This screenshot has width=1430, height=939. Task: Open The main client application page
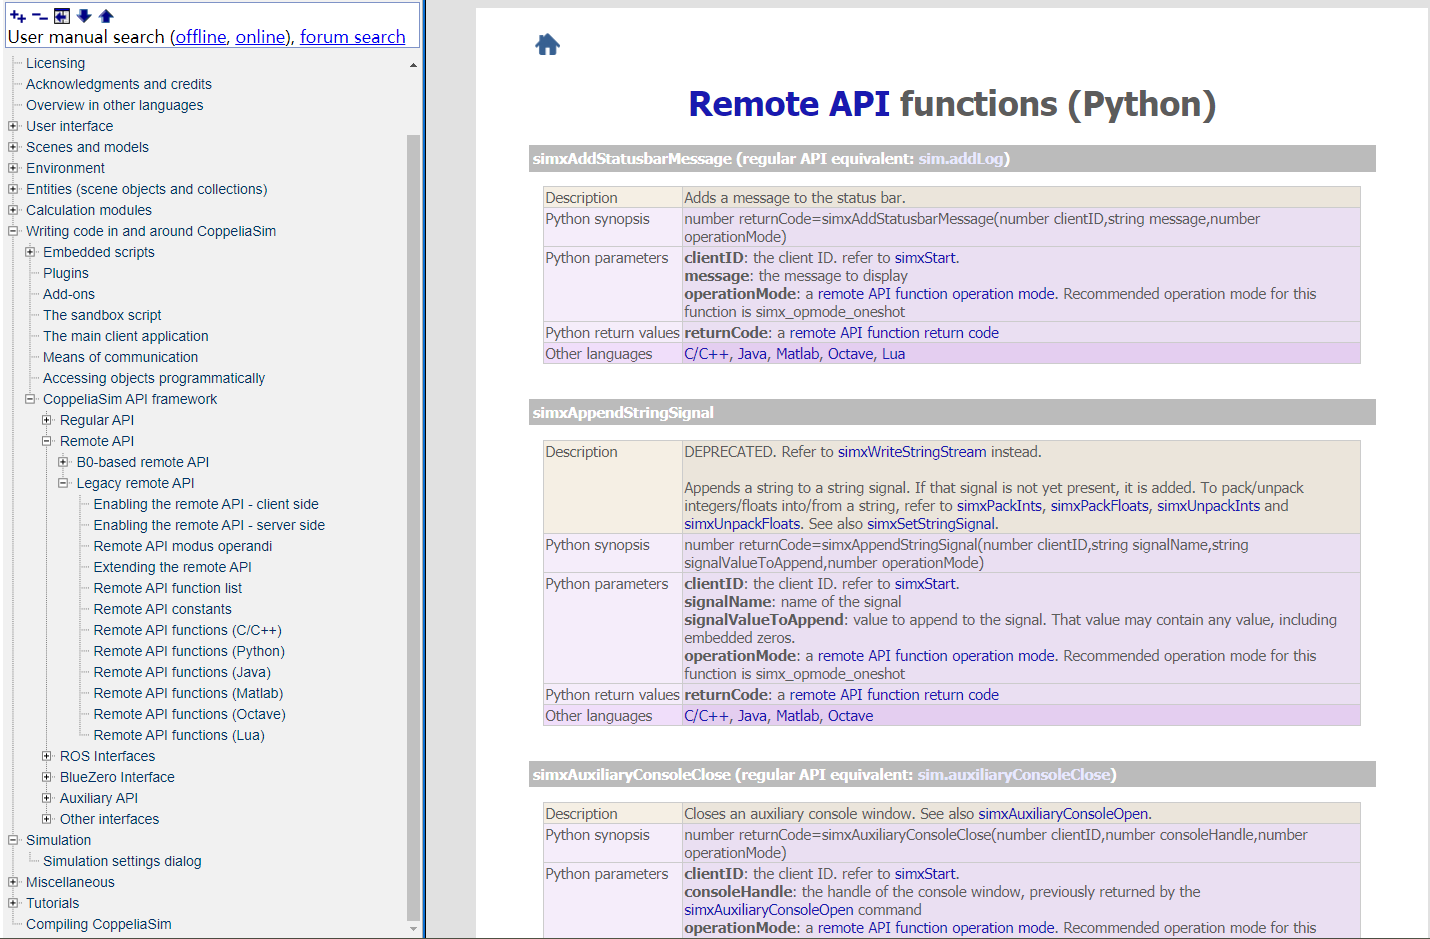[x=126, y=336]
